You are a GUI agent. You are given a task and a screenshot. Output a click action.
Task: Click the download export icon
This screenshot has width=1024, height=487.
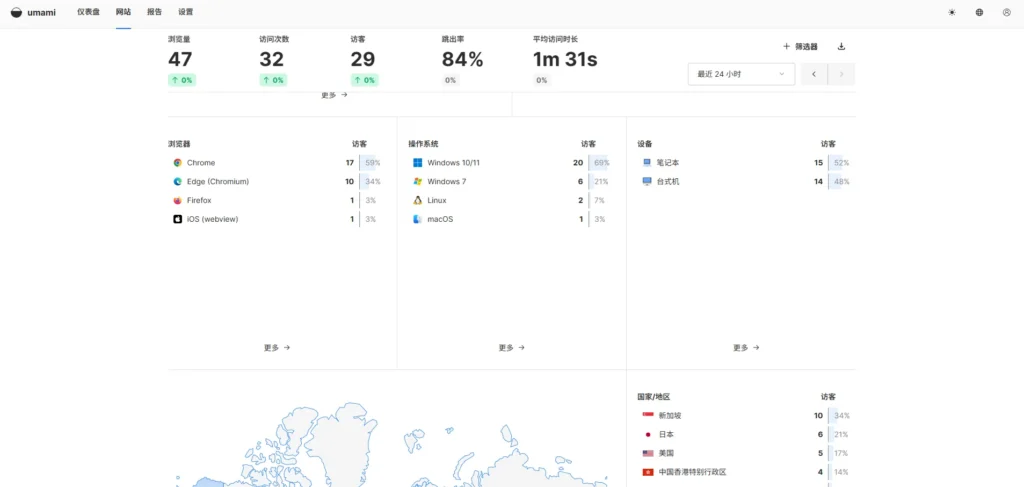[x=841, y=46]
